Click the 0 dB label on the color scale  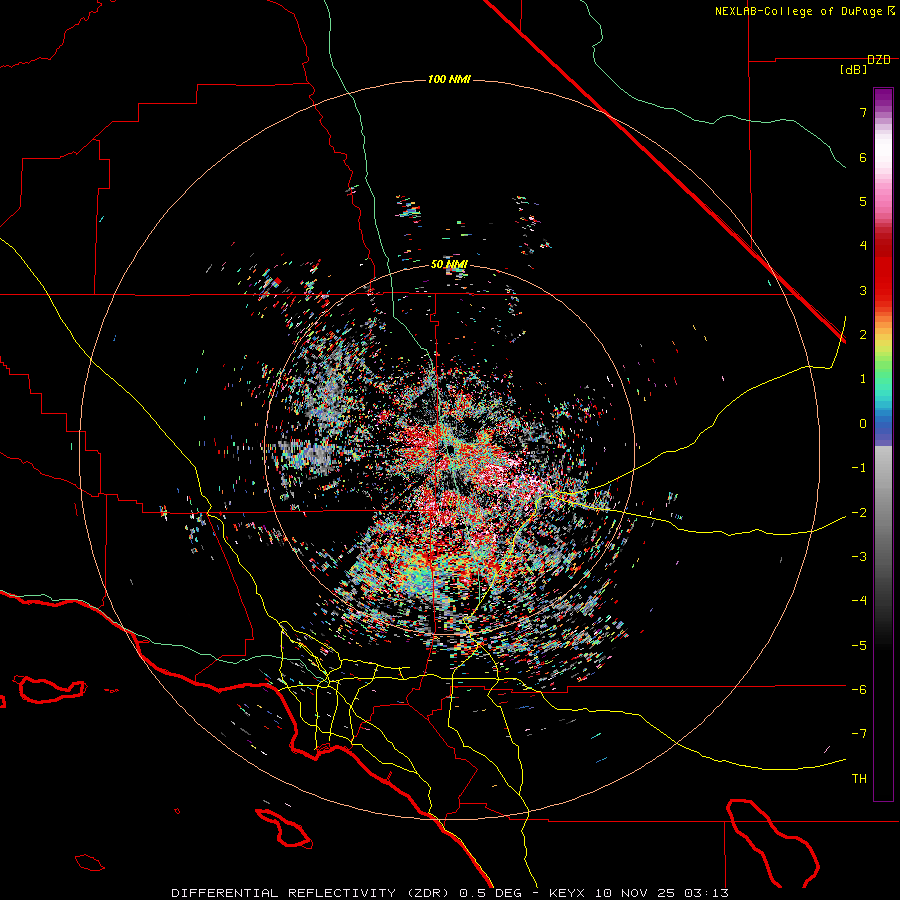(x=863, y=424)
